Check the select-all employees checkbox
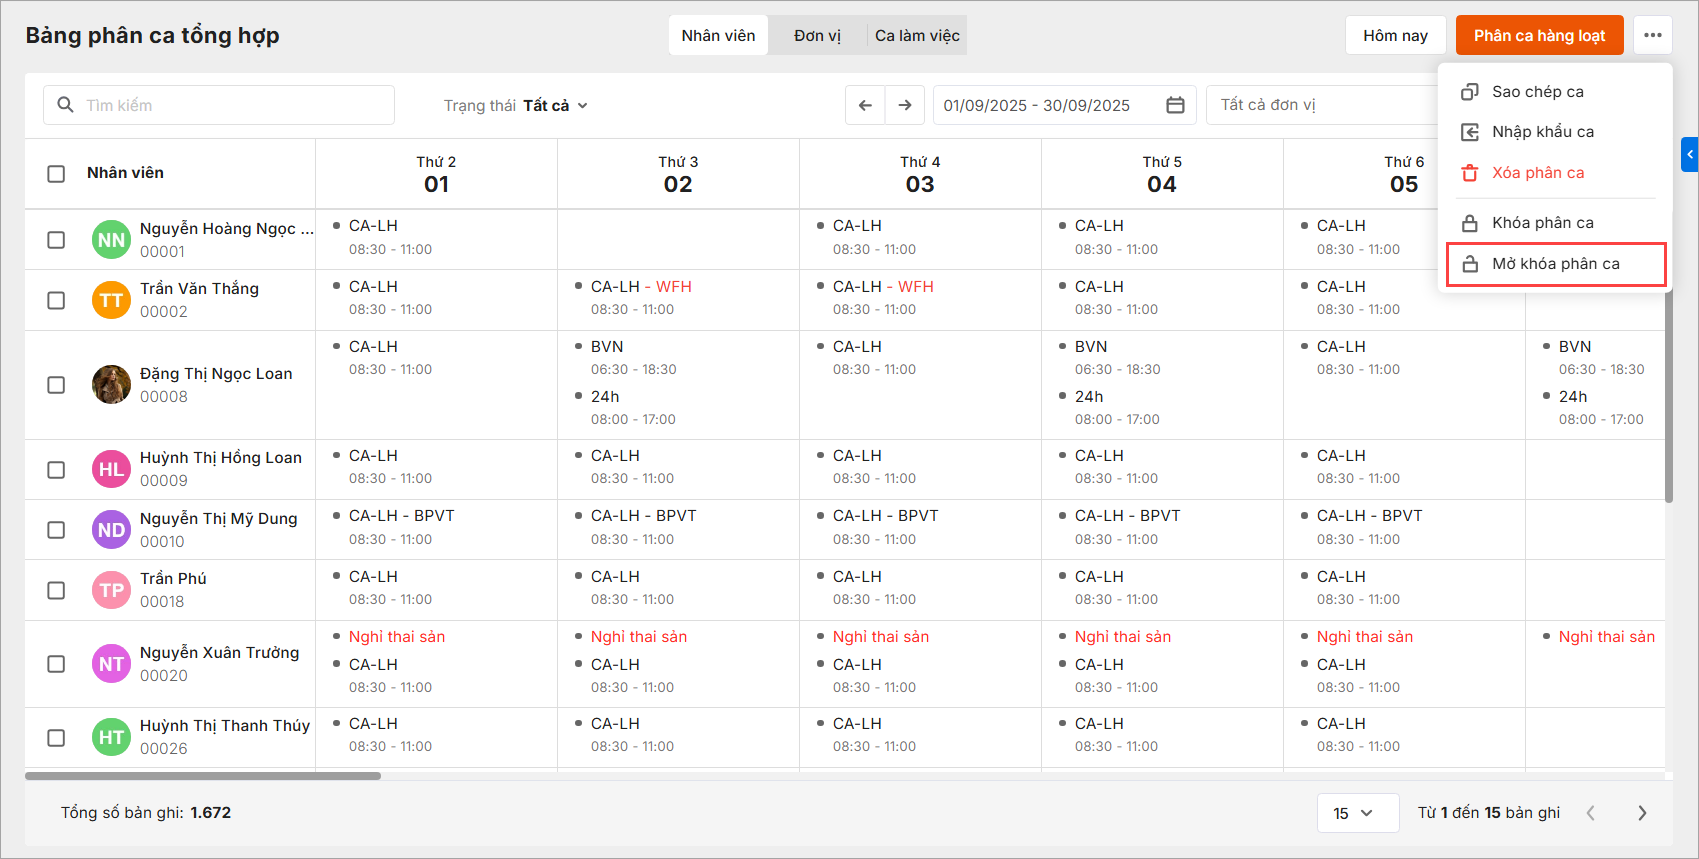Image resolution: width=1699 pixels, height=859 pixels. pos(57,173)
